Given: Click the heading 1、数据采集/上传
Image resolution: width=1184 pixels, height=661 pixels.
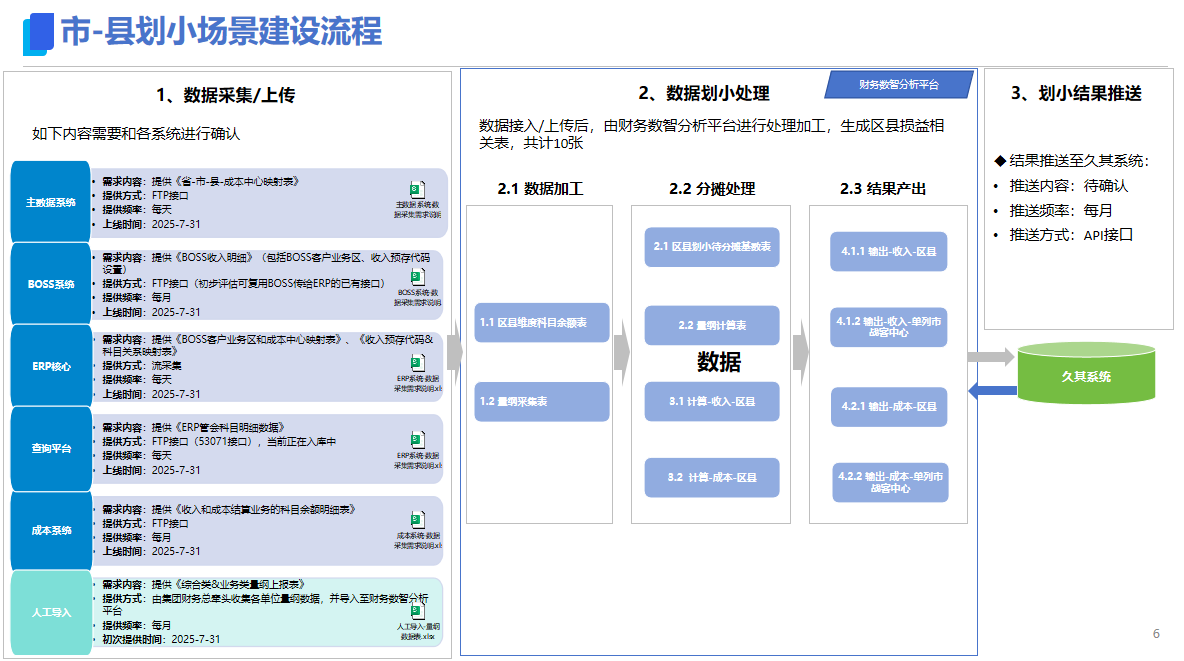Looking at the screenshot, I should point(225,95).
